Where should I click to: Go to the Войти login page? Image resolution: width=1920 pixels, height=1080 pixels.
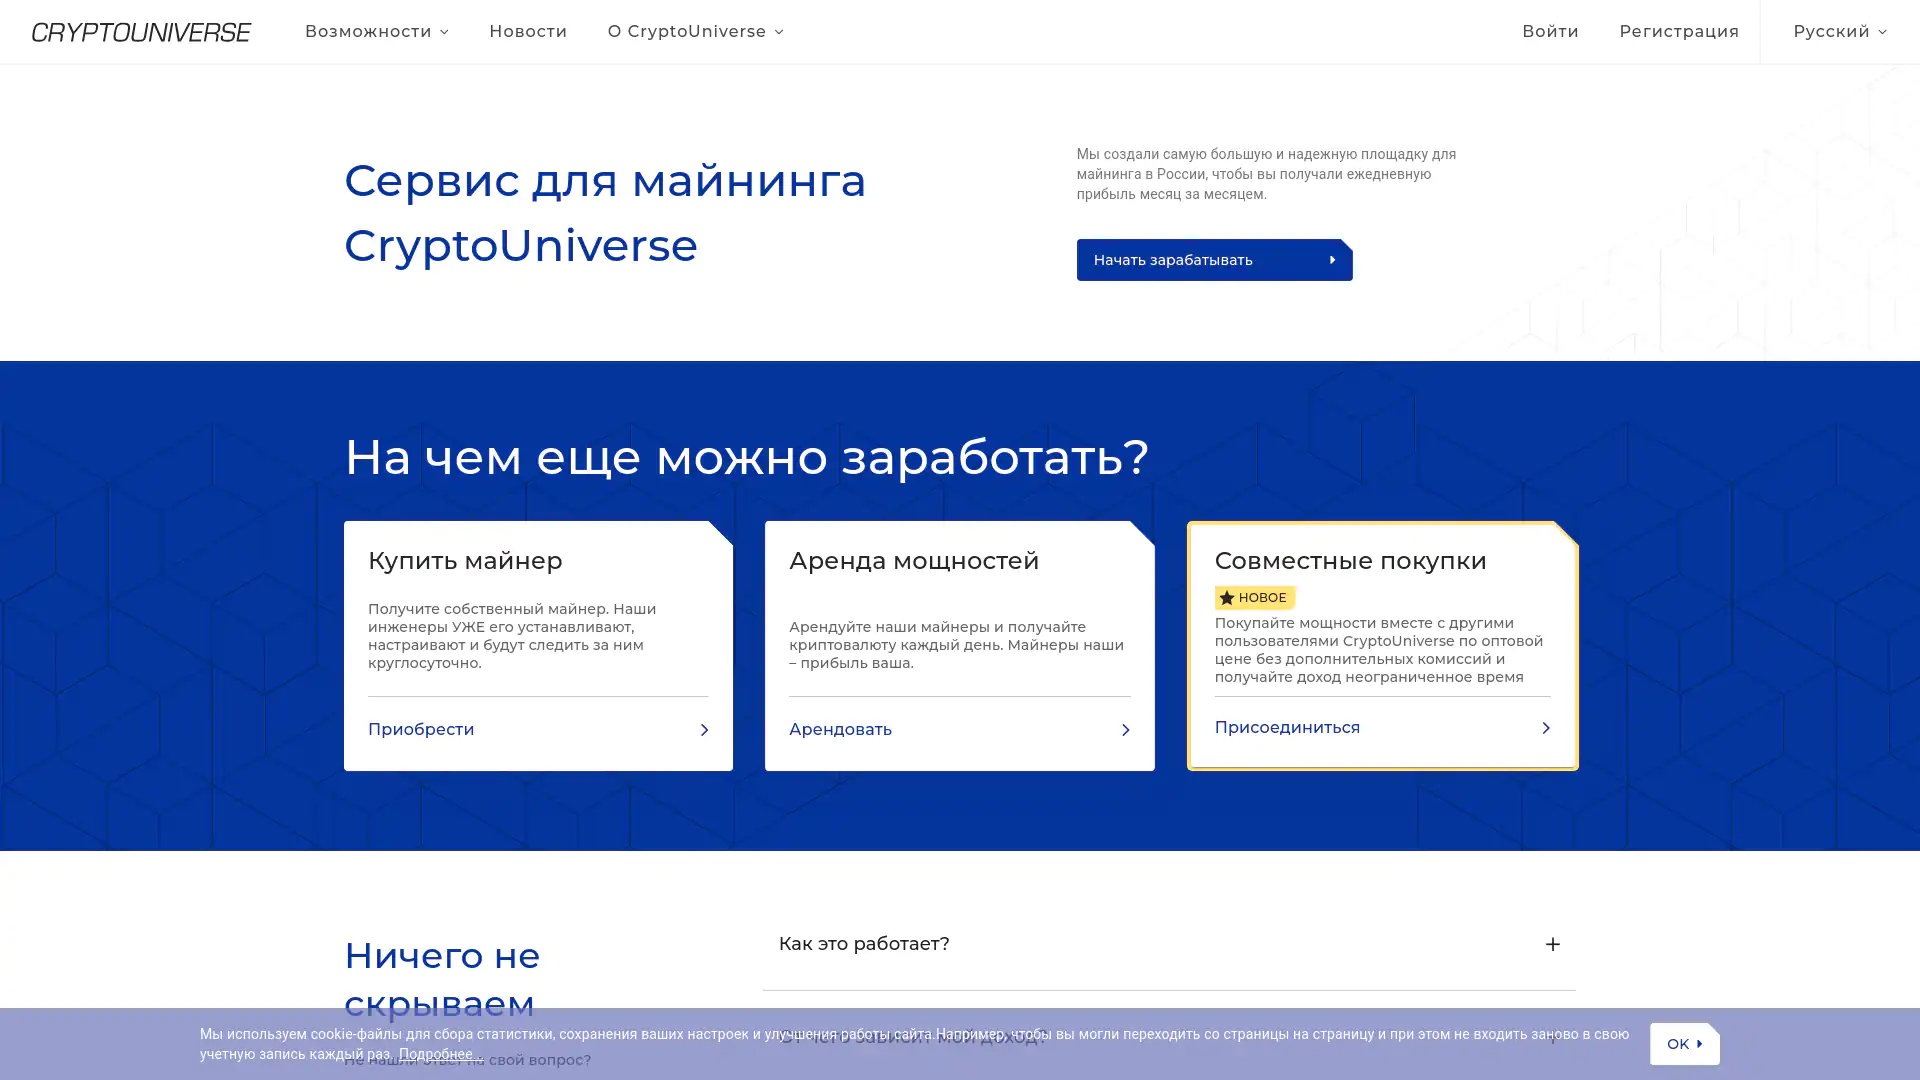(x=1550, y=32)
